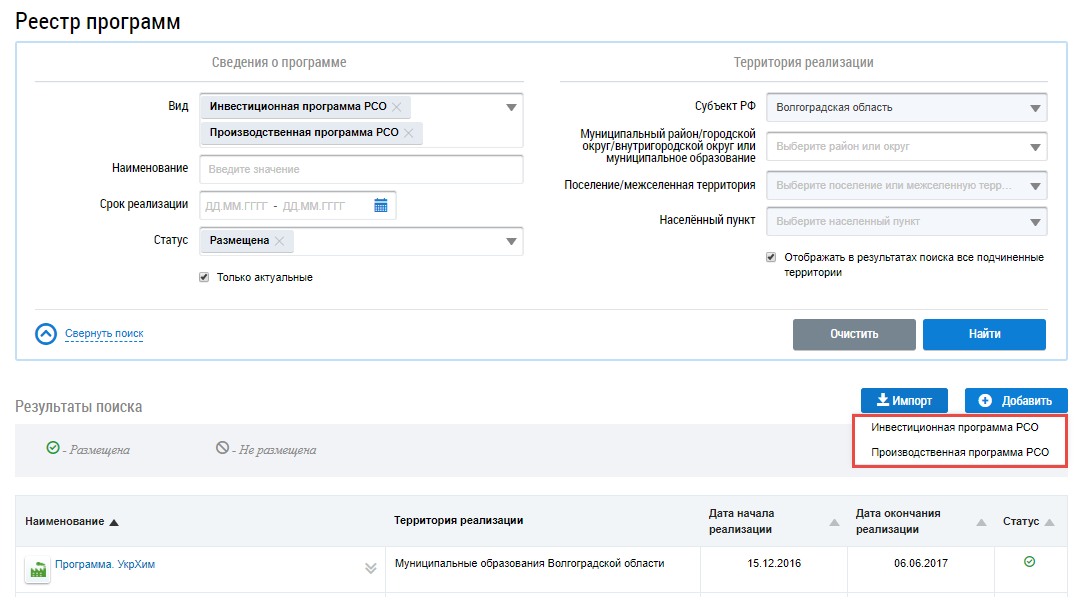Choose Производственная программа РСО from Добавить menu

[x=960, y=452]
